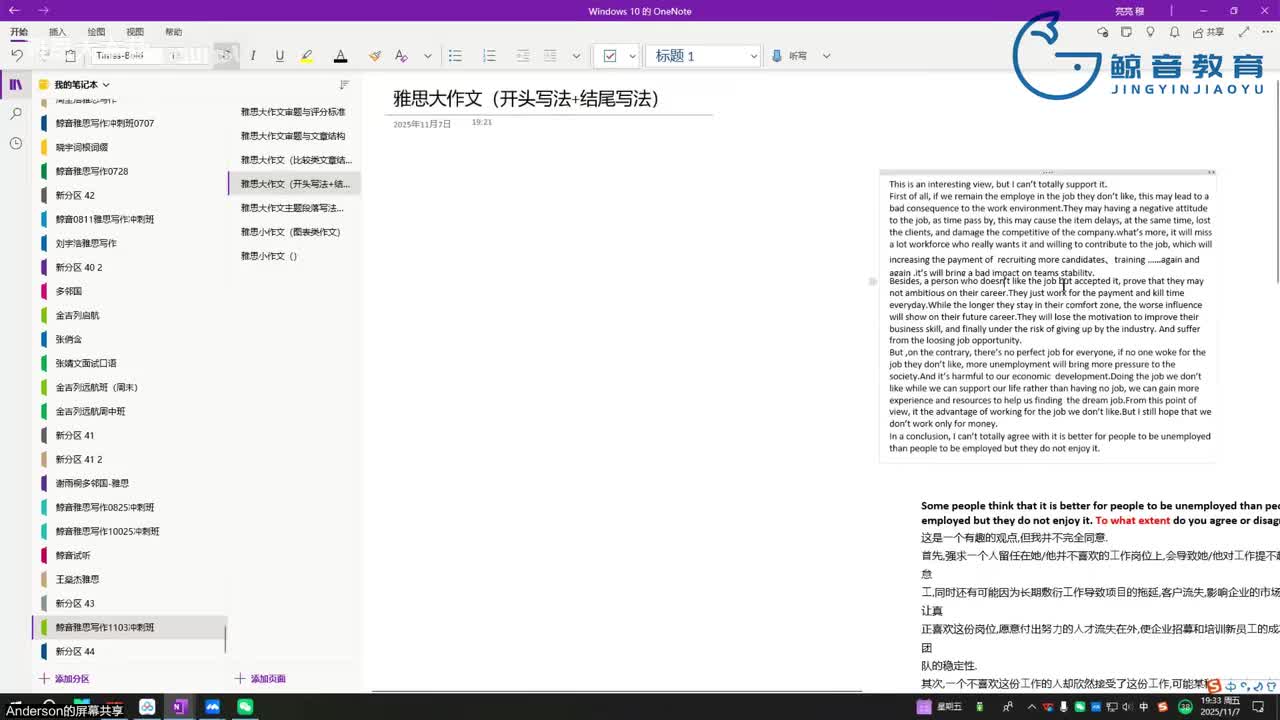The image size is (1280, 720).
Task: Toggle the To-Do checkbox tag
Action: [610, 56]
